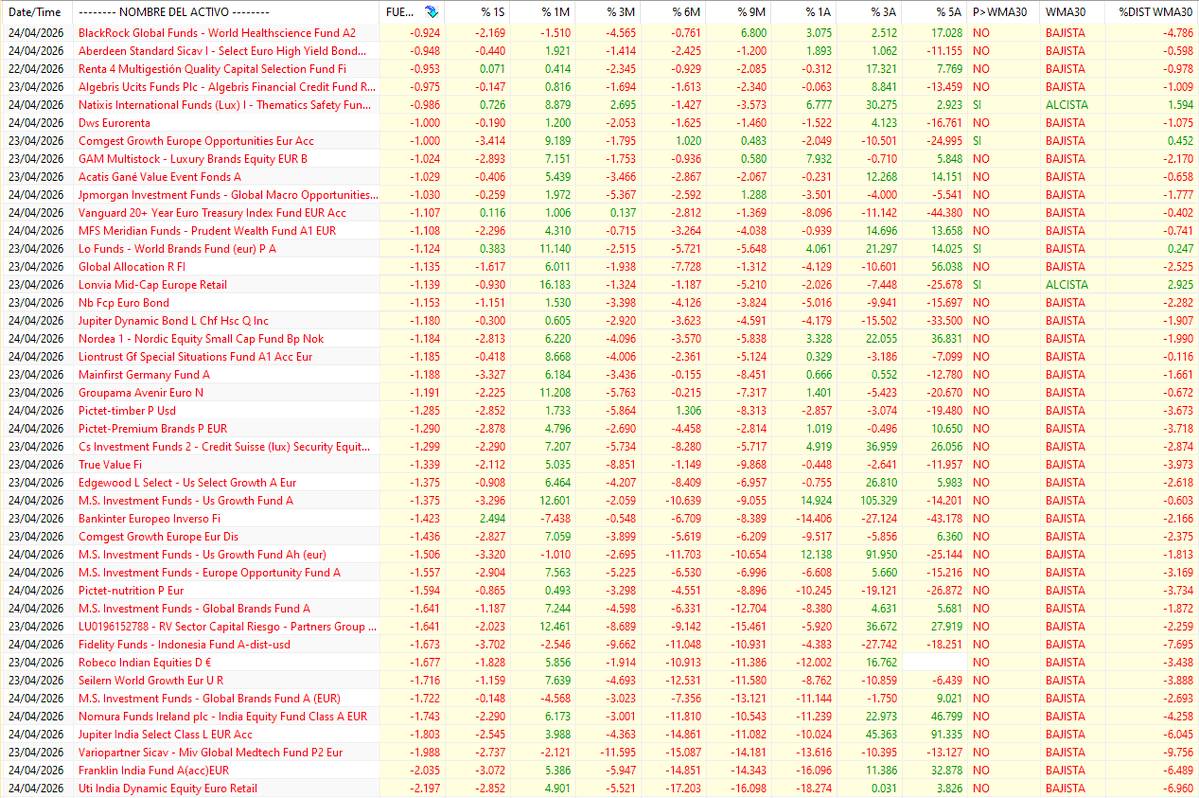Viewport: 1199px width, 798px height.
Task: Select LU0196152788 RV Sector Capital Riesgo row
Action: (x=228, y=627)
